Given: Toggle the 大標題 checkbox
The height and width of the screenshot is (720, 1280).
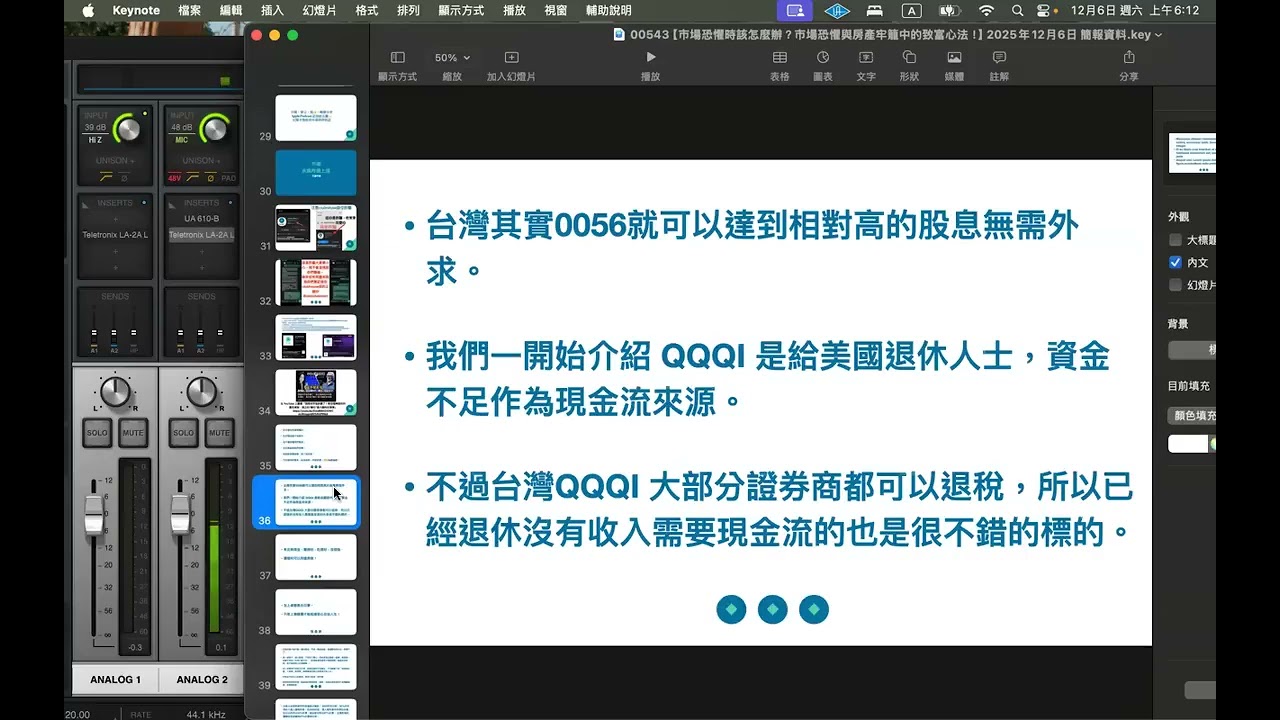Looking at the screenshot, I should [1175, 240].
